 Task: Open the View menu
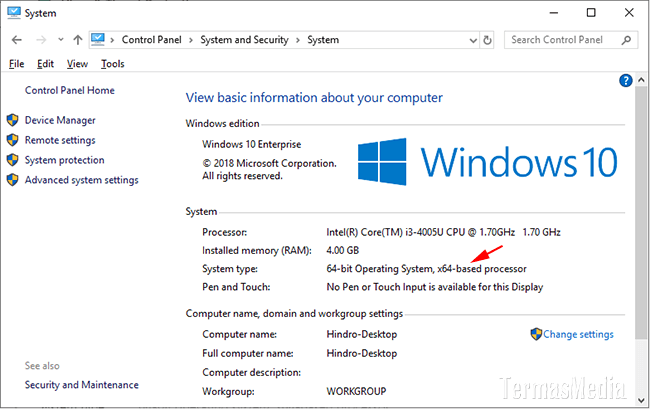tap(78, 64)
